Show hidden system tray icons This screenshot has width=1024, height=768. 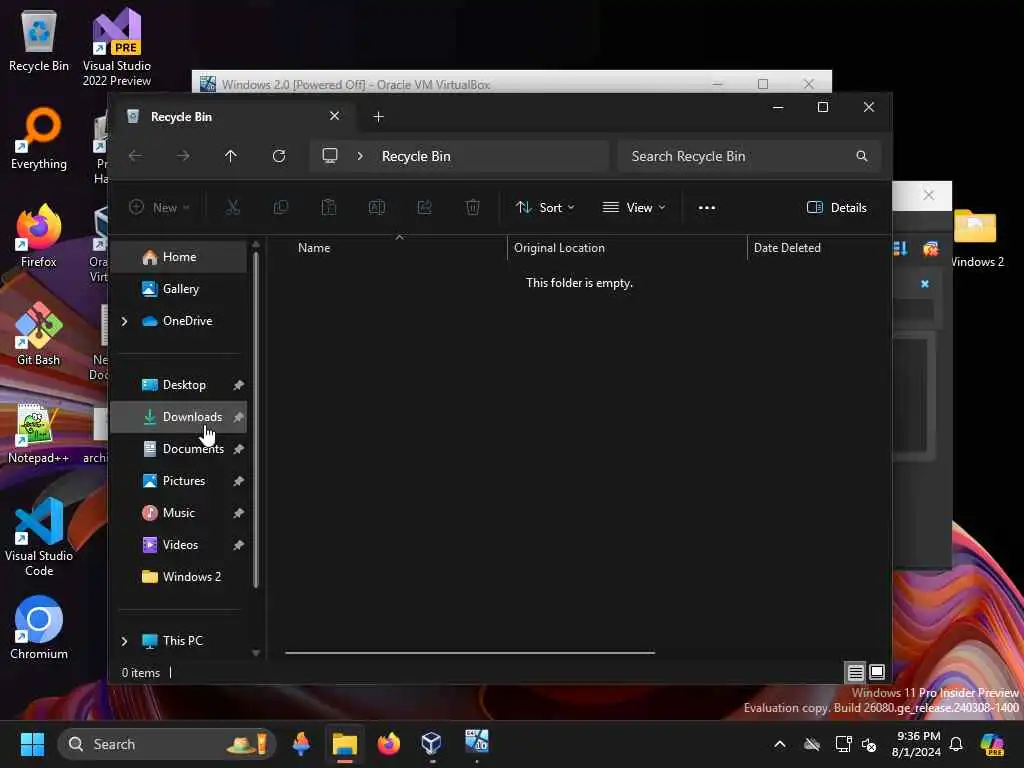pos(780,744)
